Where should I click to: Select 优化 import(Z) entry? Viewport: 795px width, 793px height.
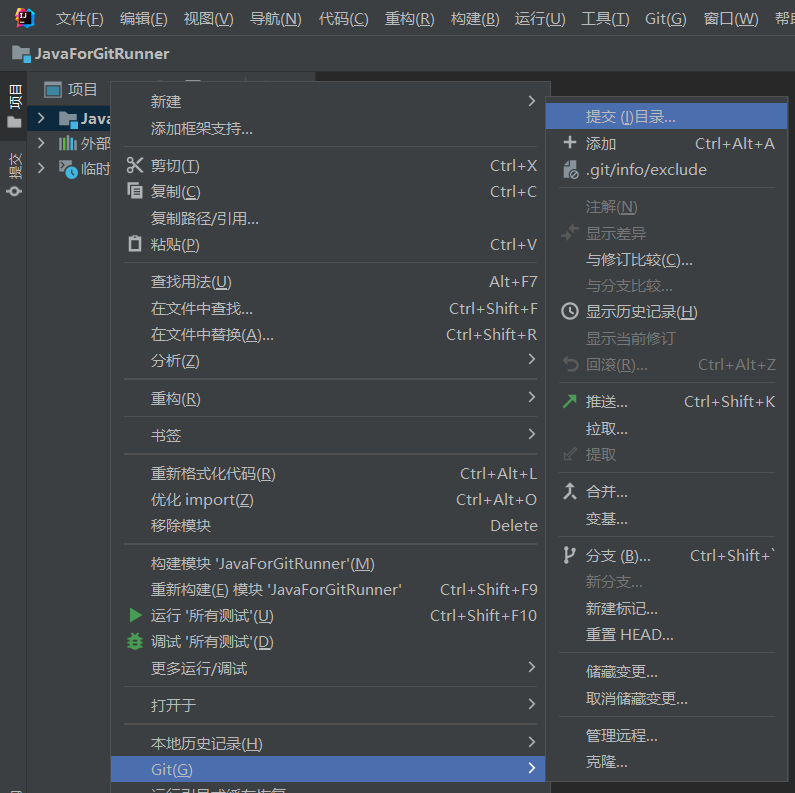tap(330, 499)
